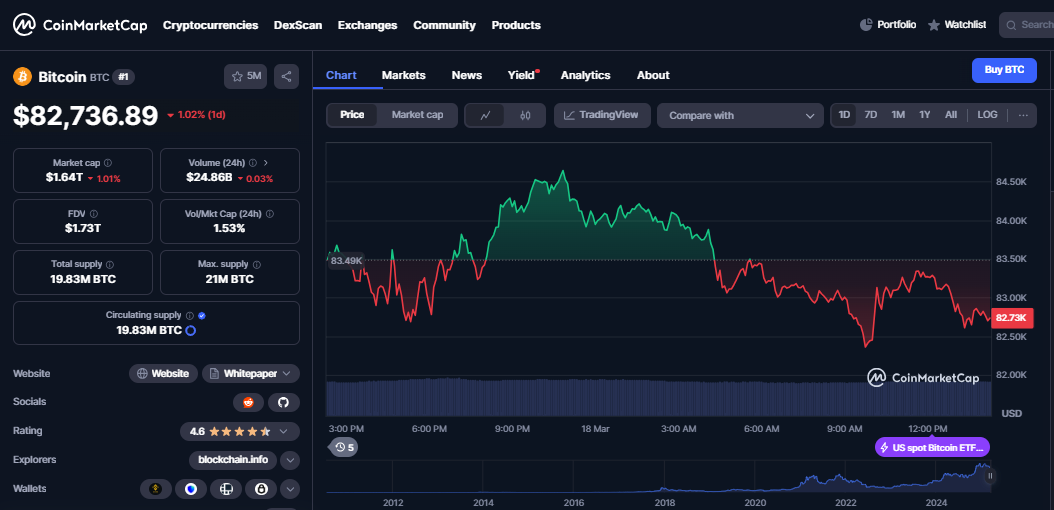This screenshot has height=510, width=1054.
Task: Click the second blue circle wallet icon
Action: tap(191, 489)
